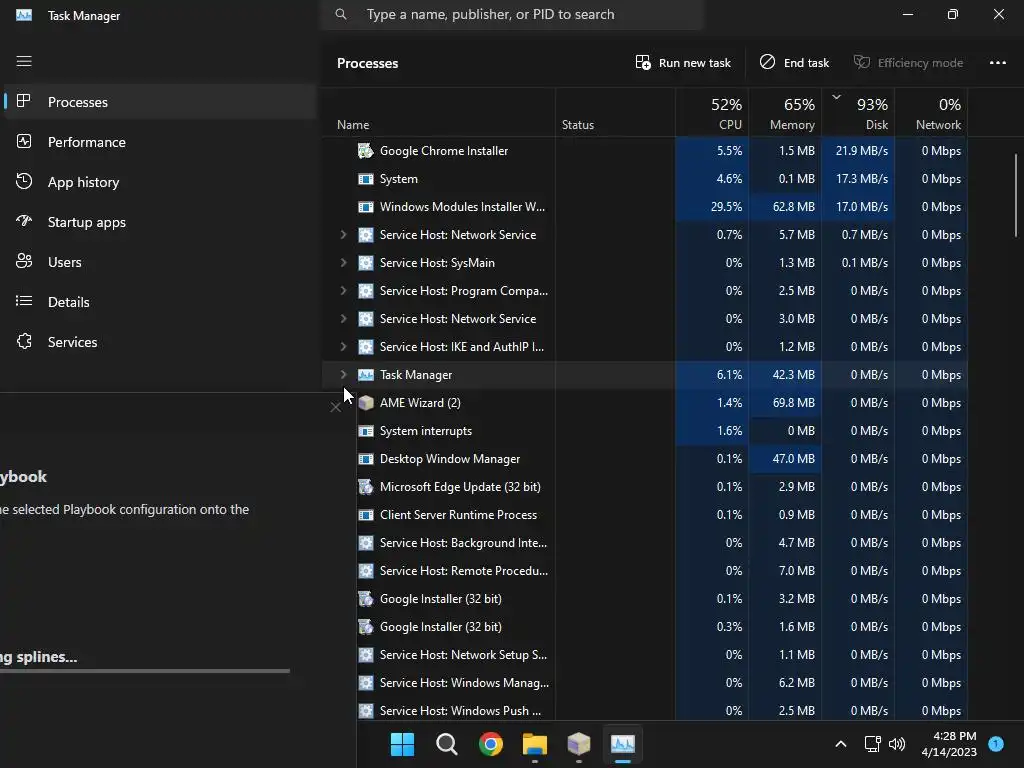Close the AME Wizard panel with X
Screen dimensions: 1024x768
click(x=336, y=408)
